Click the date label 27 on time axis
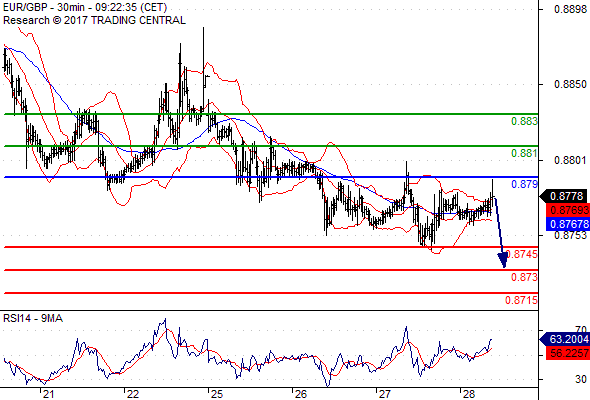The width and height of the screenshot is (590, 400). click(x=385, y=394)
